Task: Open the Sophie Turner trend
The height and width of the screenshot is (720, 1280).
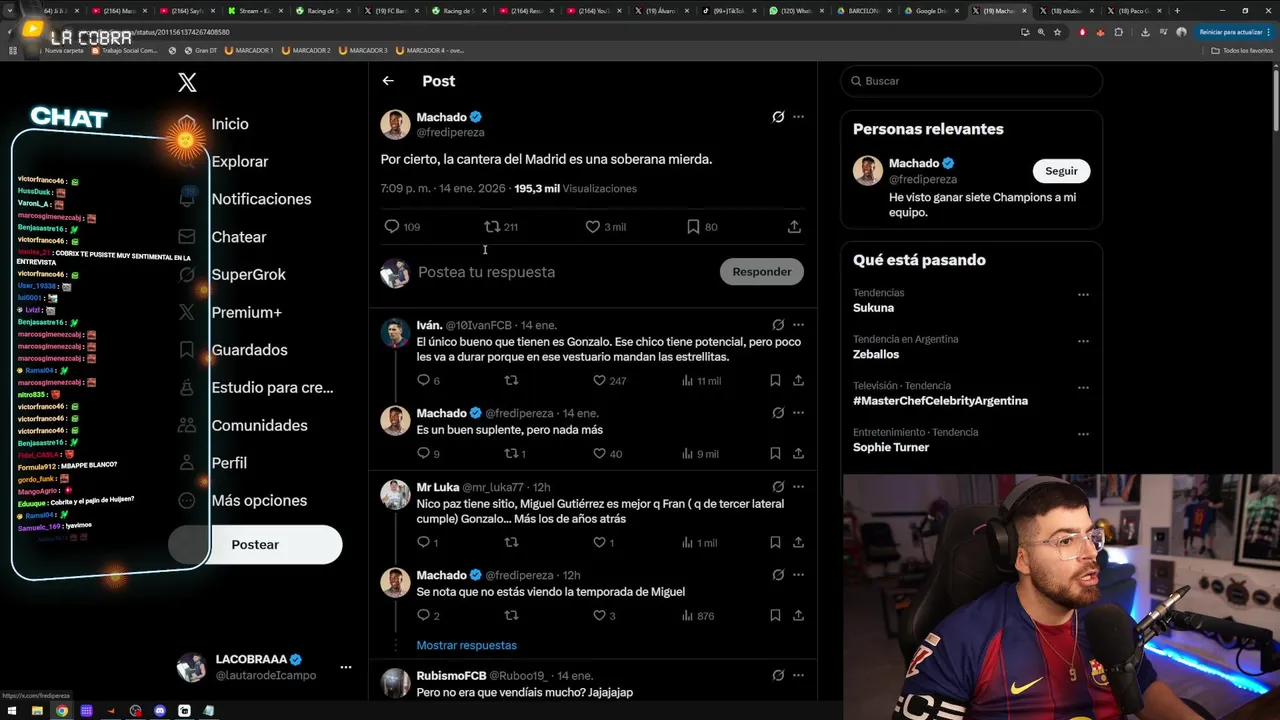Action: (x=891, y=447)
